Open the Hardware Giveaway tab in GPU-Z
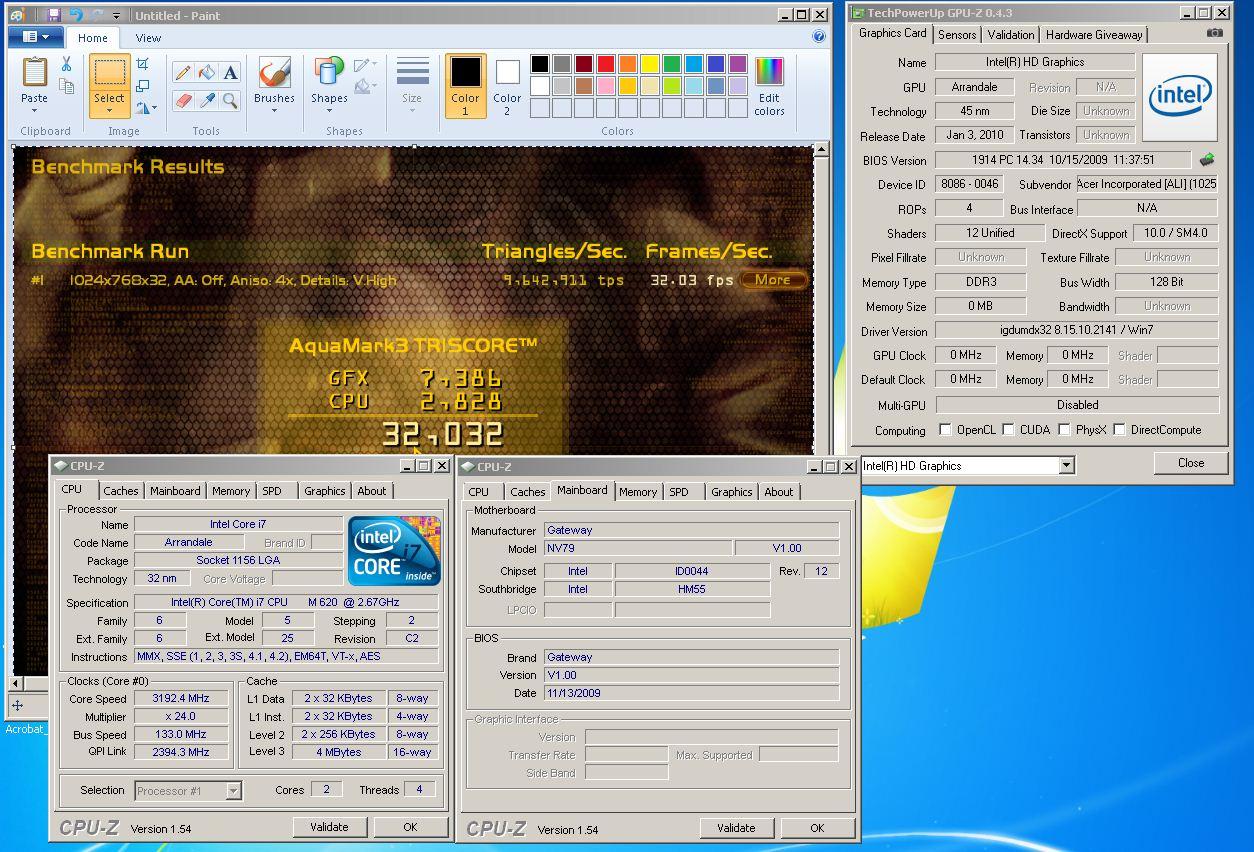The width and height of the screenshot is (1254, 852). tap(1094, 34)
